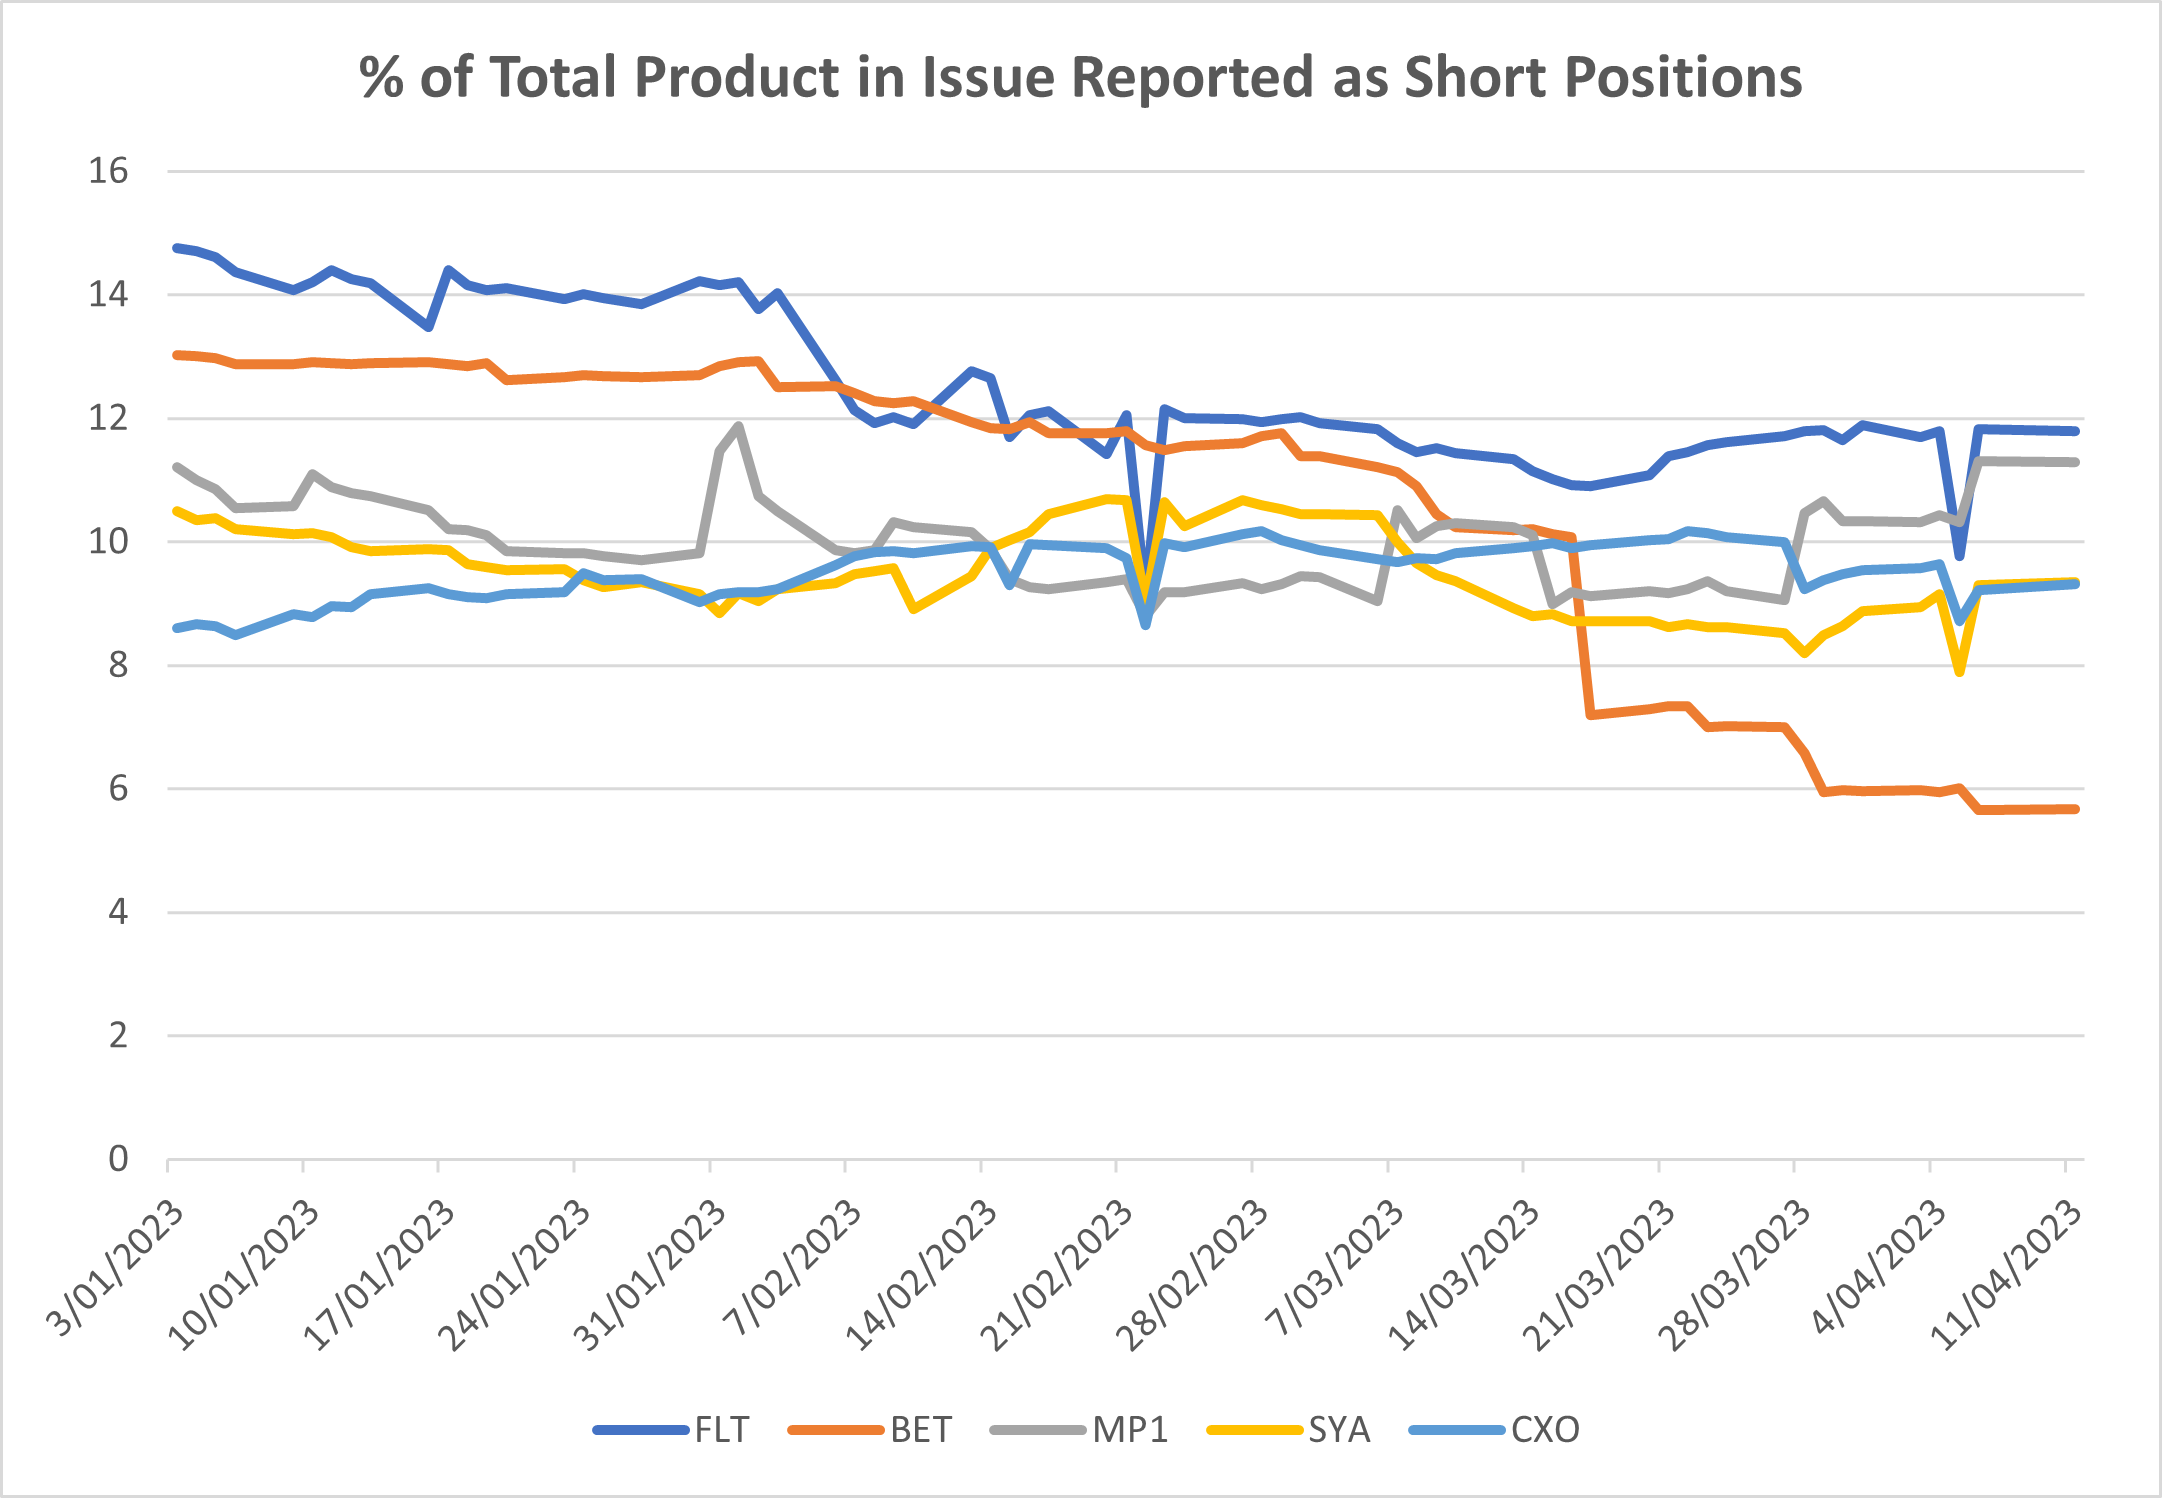Click the light blue CXO legend line swatch
The image size is (2162, 1498).
coord(1456,1430)
